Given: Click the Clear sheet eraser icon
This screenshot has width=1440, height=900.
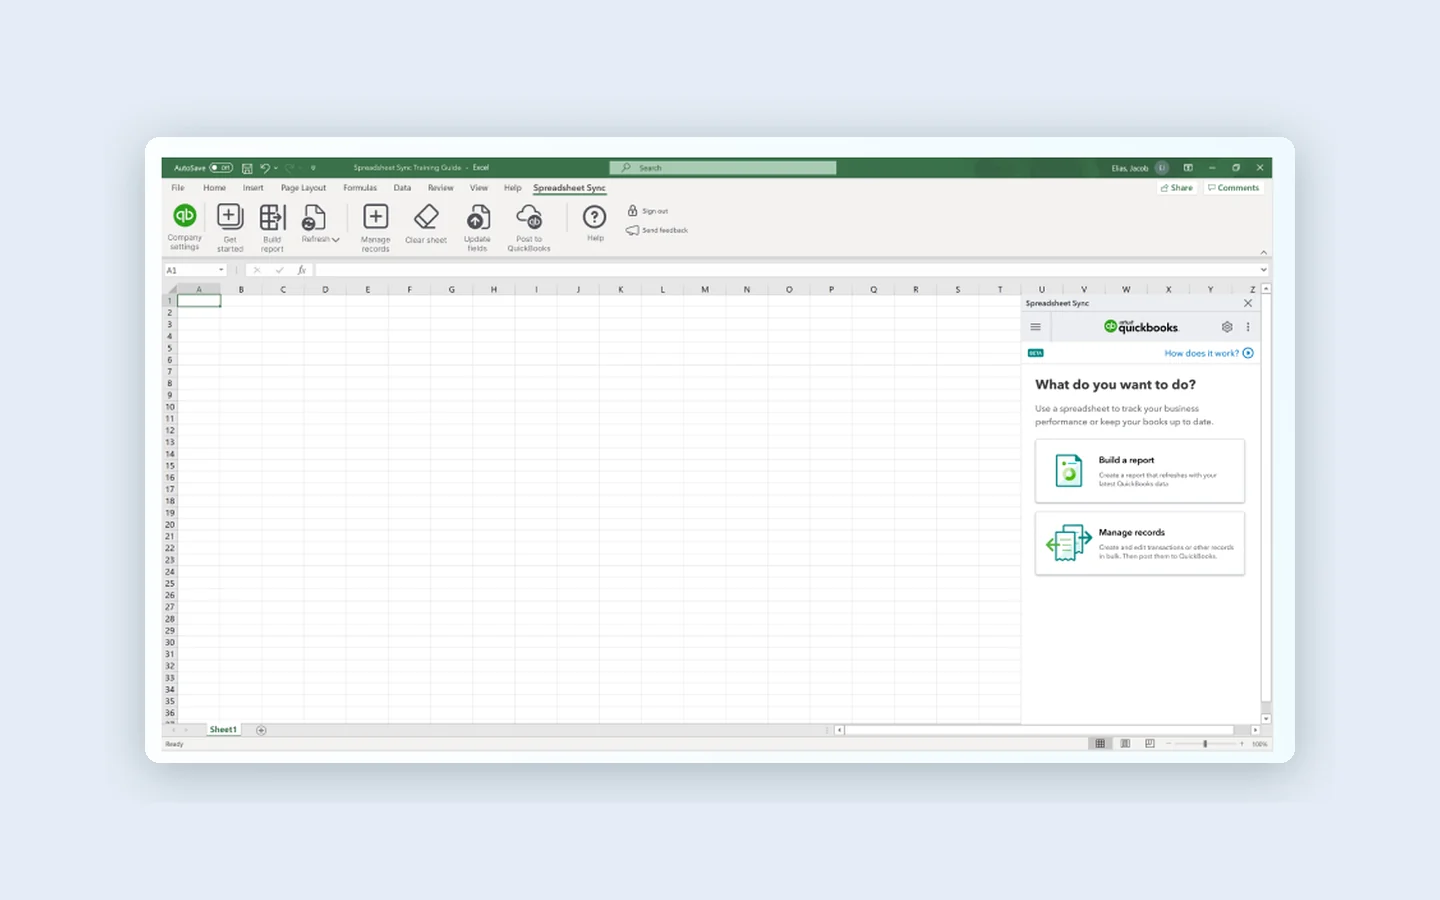Looking at the screenshot, I should tap(426, 216).
